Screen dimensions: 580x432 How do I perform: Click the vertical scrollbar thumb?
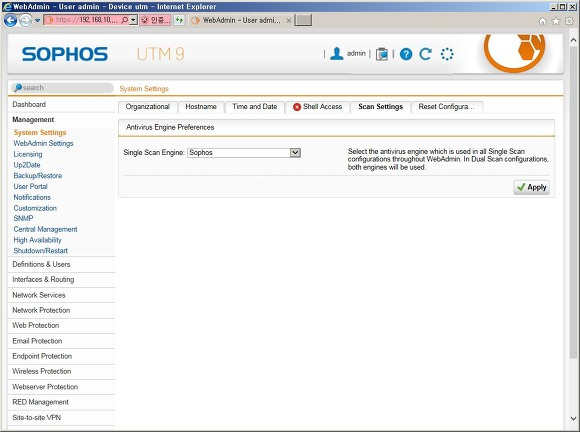pos(573,202)
